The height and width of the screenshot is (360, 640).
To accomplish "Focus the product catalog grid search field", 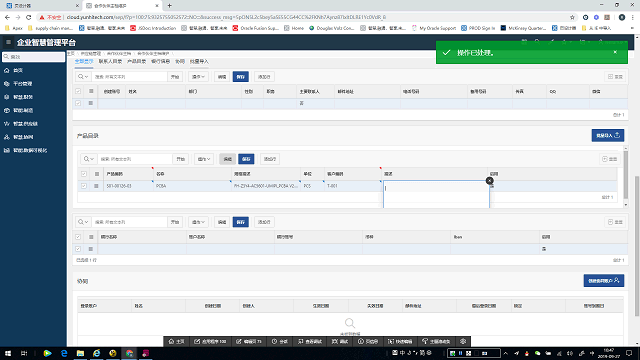I will point(134,159).
